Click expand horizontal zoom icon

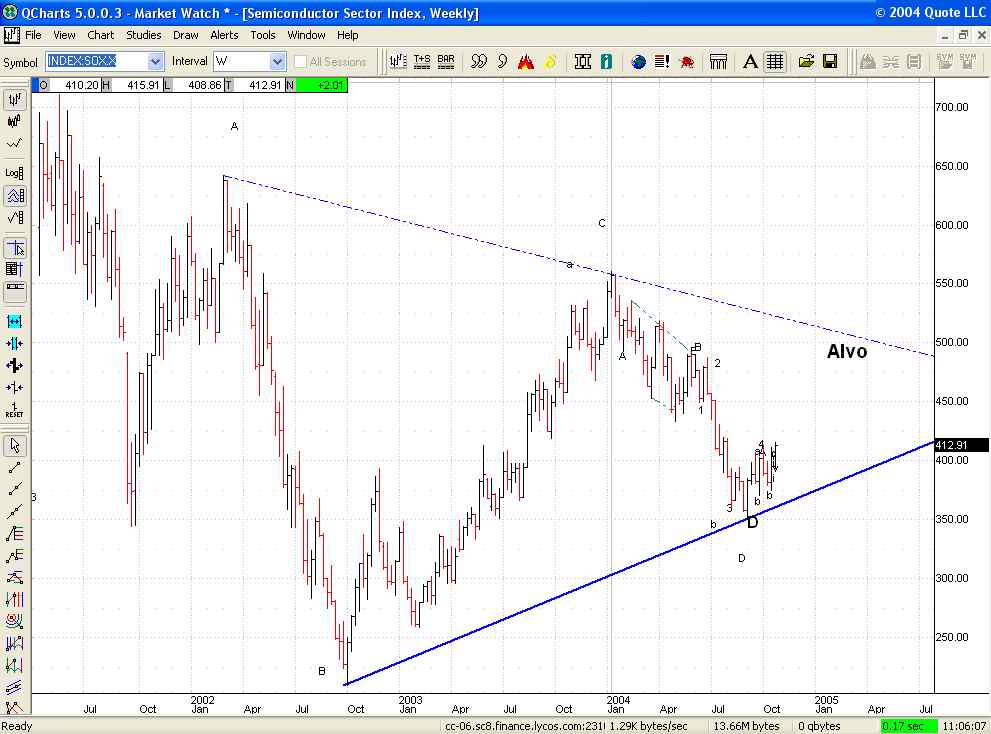click(14, 321)
